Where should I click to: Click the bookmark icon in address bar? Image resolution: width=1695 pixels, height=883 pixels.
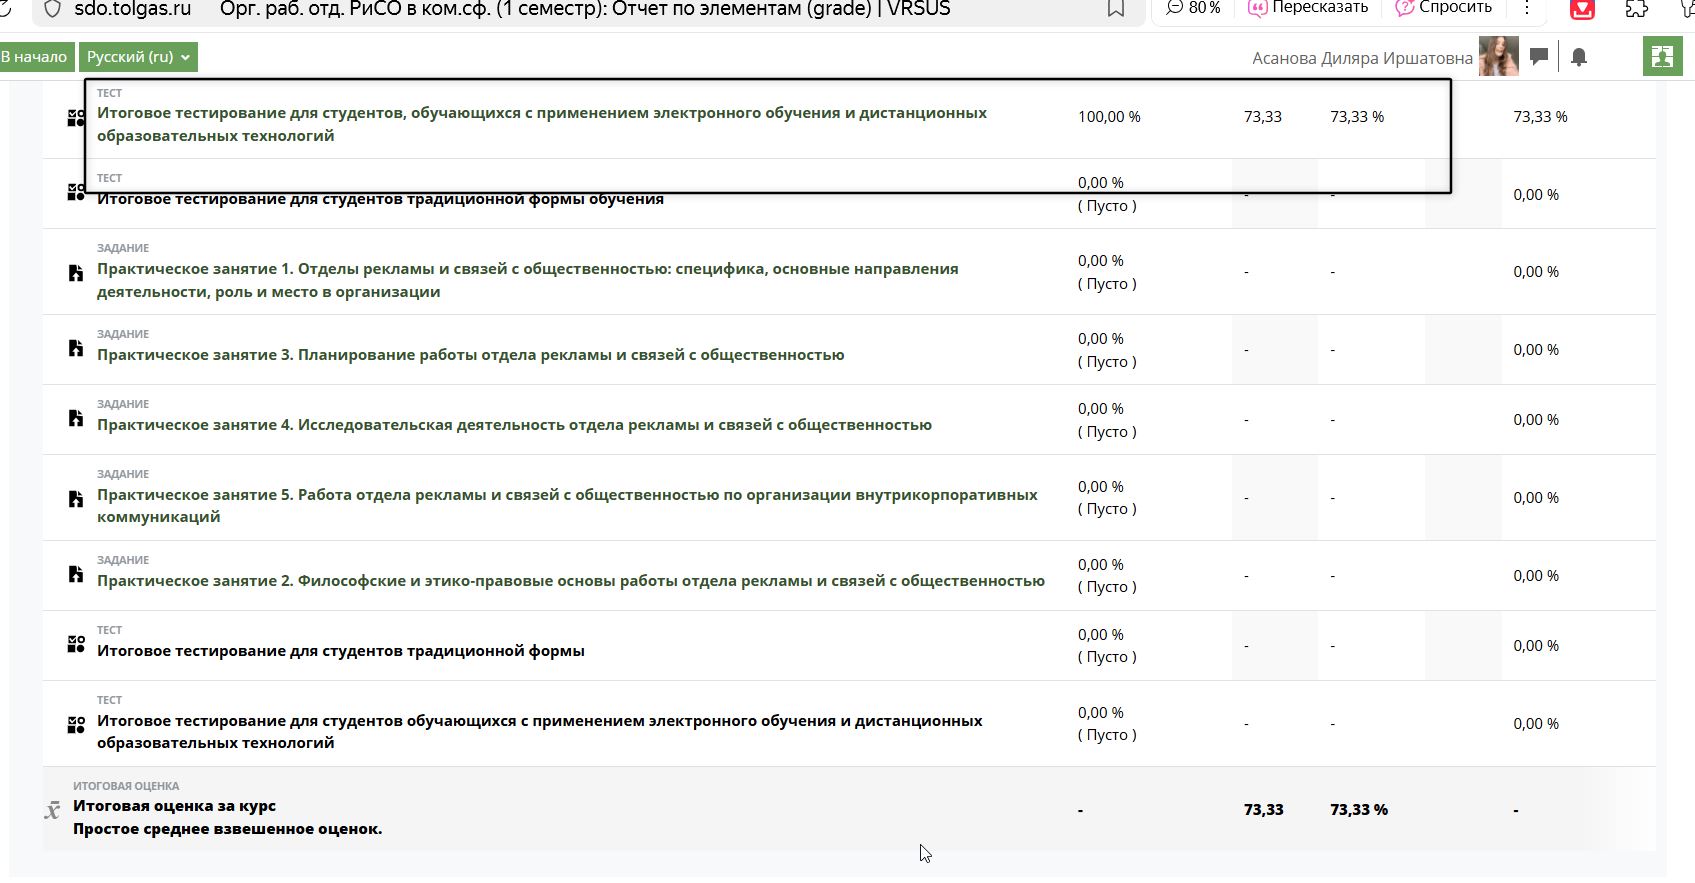[1115, 9]
